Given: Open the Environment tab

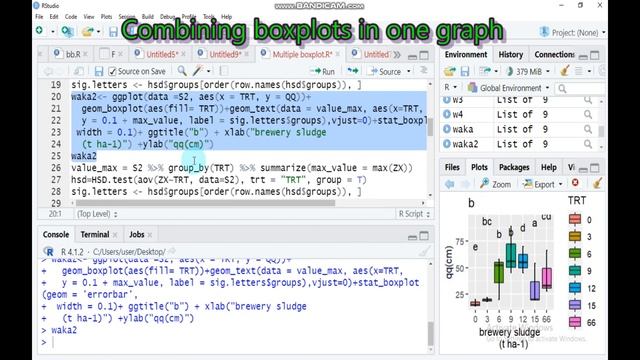Looking at the screenshot, I should pyautogui.click(x=466, y=55).
